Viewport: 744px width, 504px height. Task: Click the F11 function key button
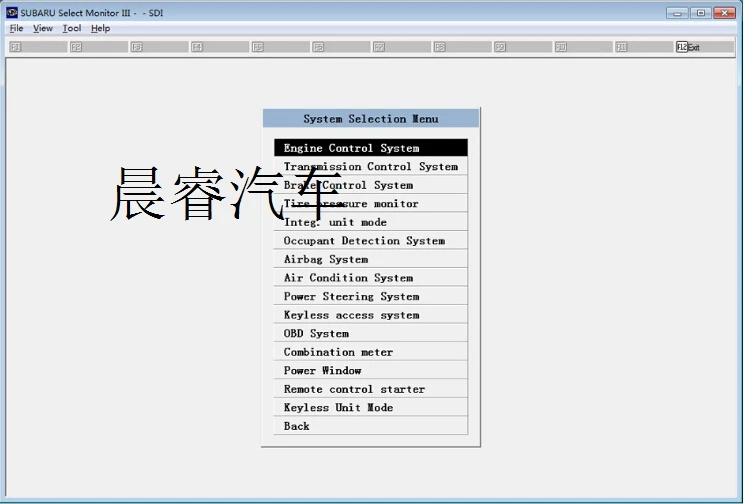pyautogui.click(x=644, y=47)
